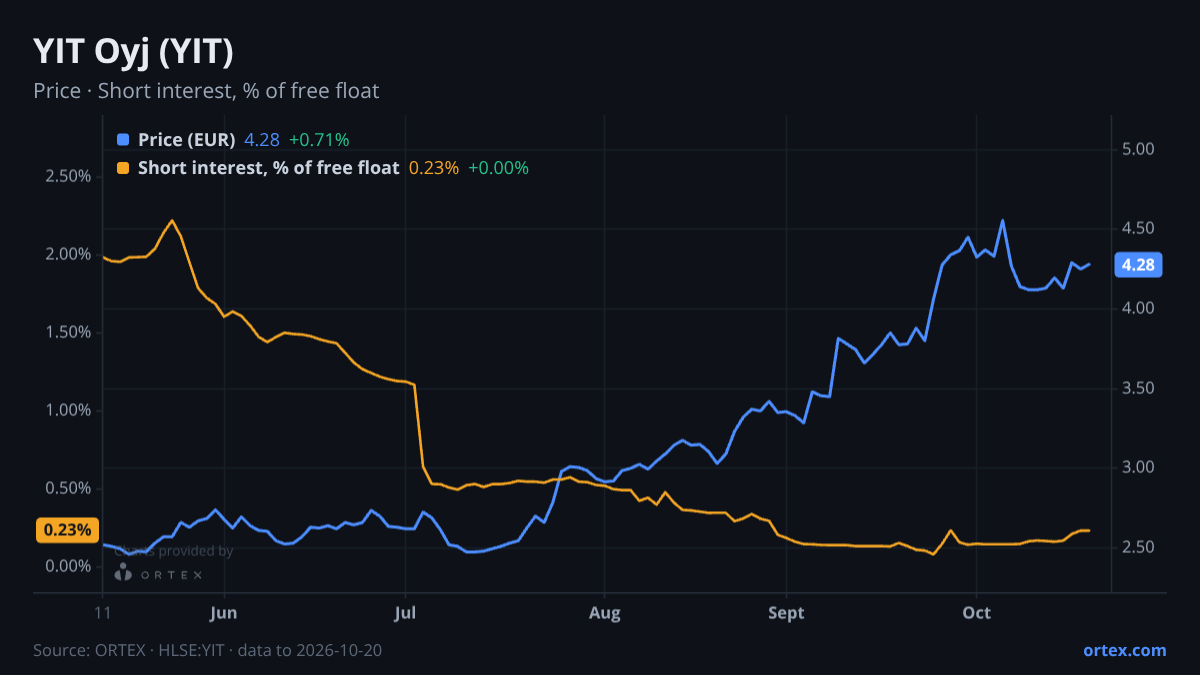The image size is (1200, 675).
Task: Click the Aug x-axis label
Action: click(x=604, y=612)
